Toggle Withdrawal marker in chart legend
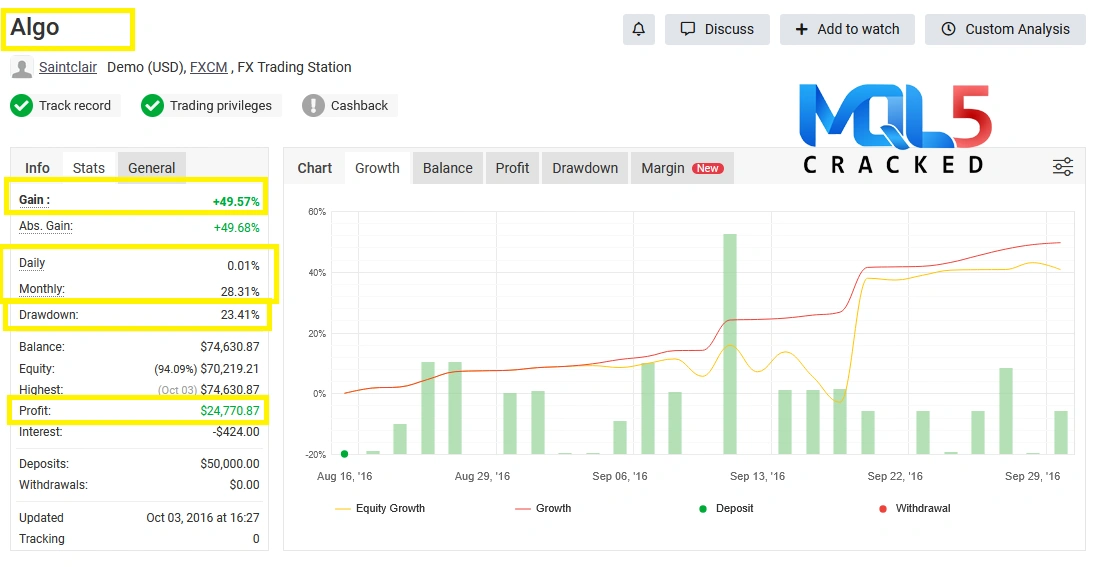This screenshot has width=1105, height=567. [x=914, y=508]
